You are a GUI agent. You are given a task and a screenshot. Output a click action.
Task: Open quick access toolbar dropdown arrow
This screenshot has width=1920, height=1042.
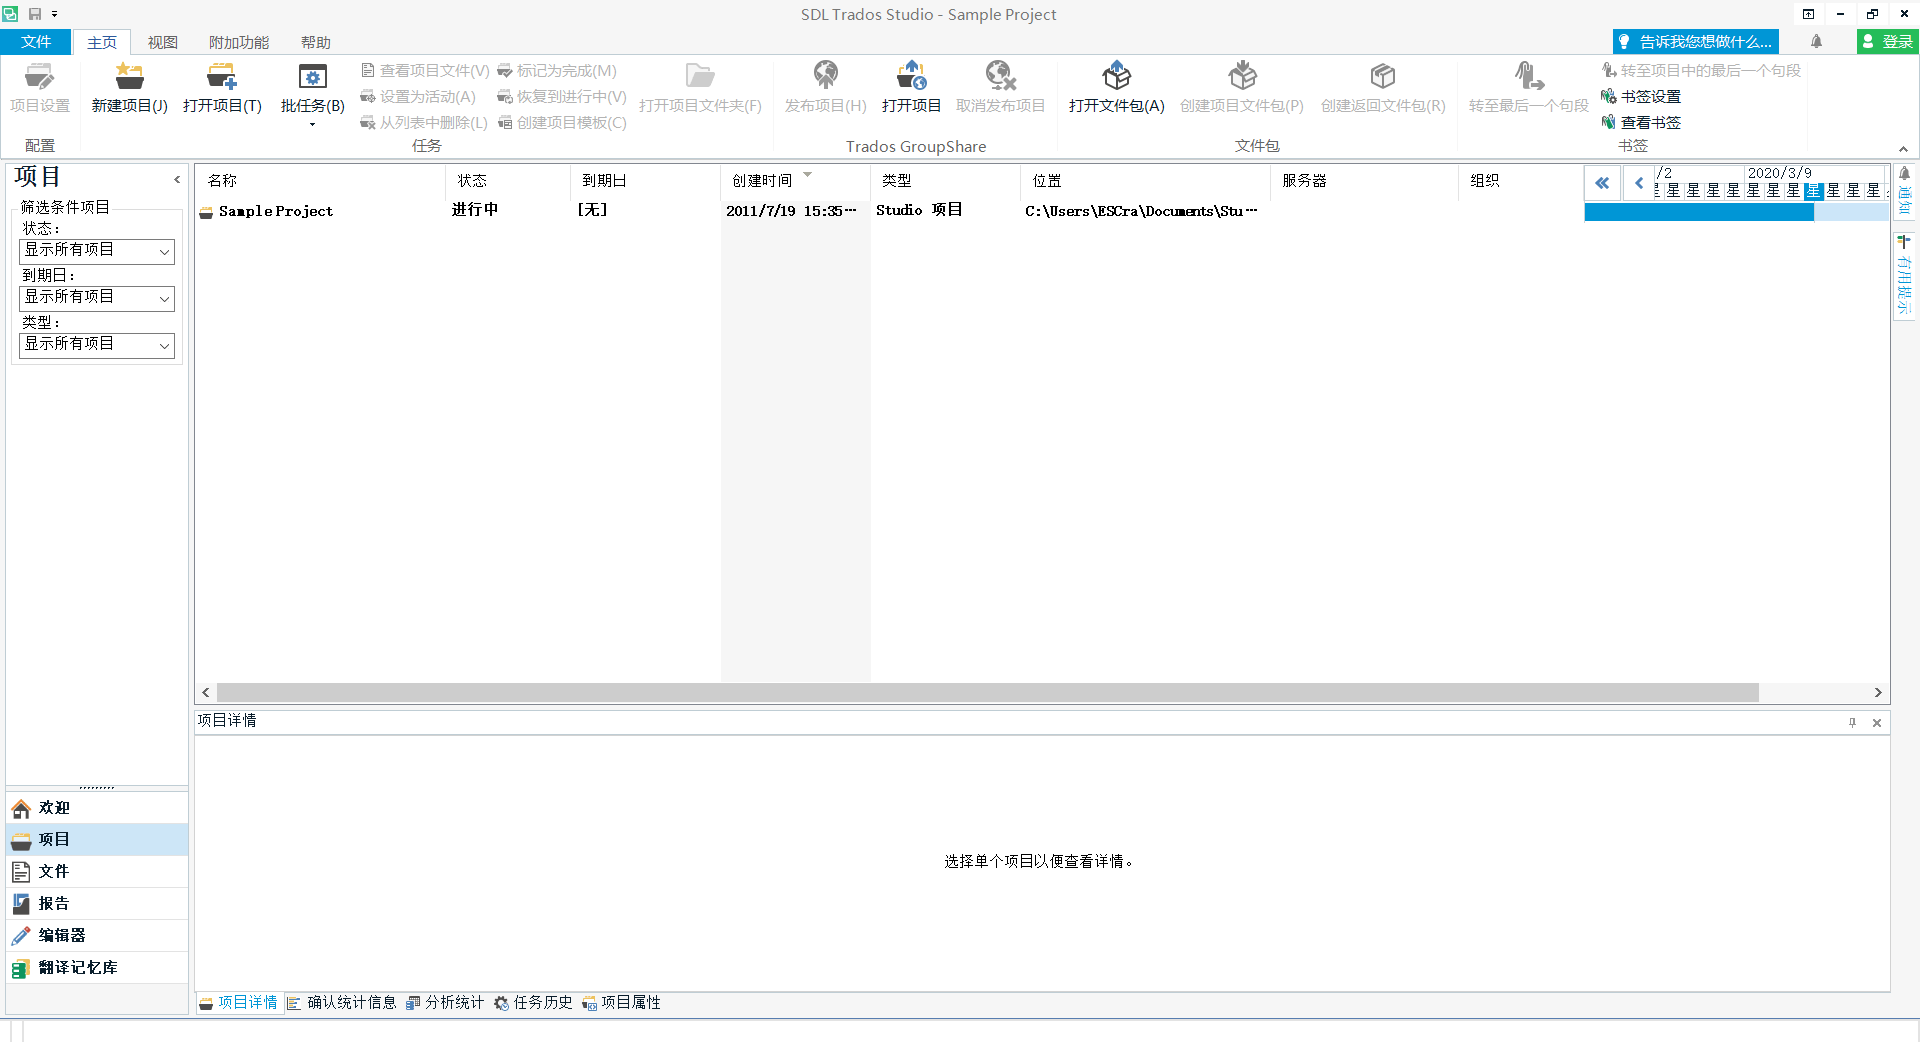click(55, 14)
